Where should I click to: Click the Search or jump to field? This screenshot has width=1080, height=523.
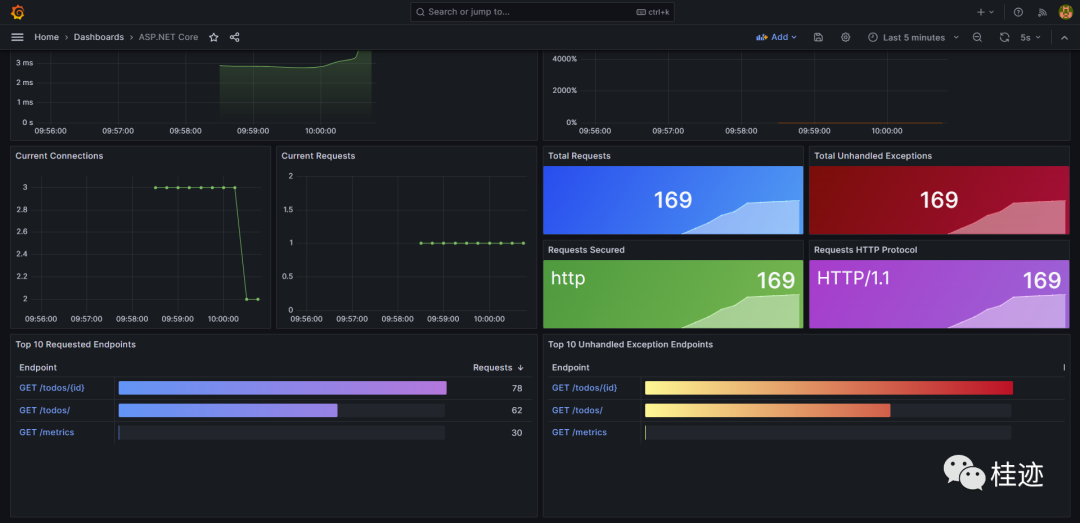click(x=543, y=12)
